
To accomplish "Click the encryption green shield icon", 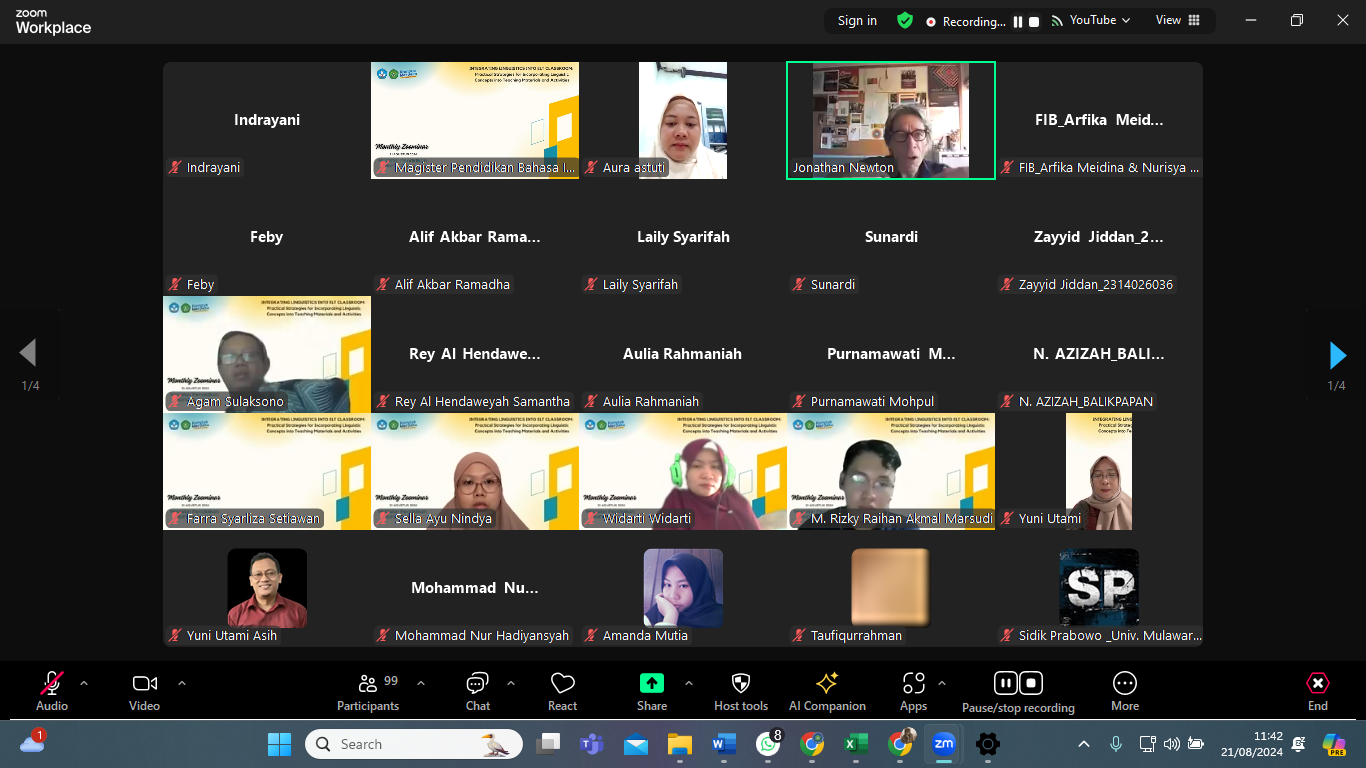I will pos(905,21).
